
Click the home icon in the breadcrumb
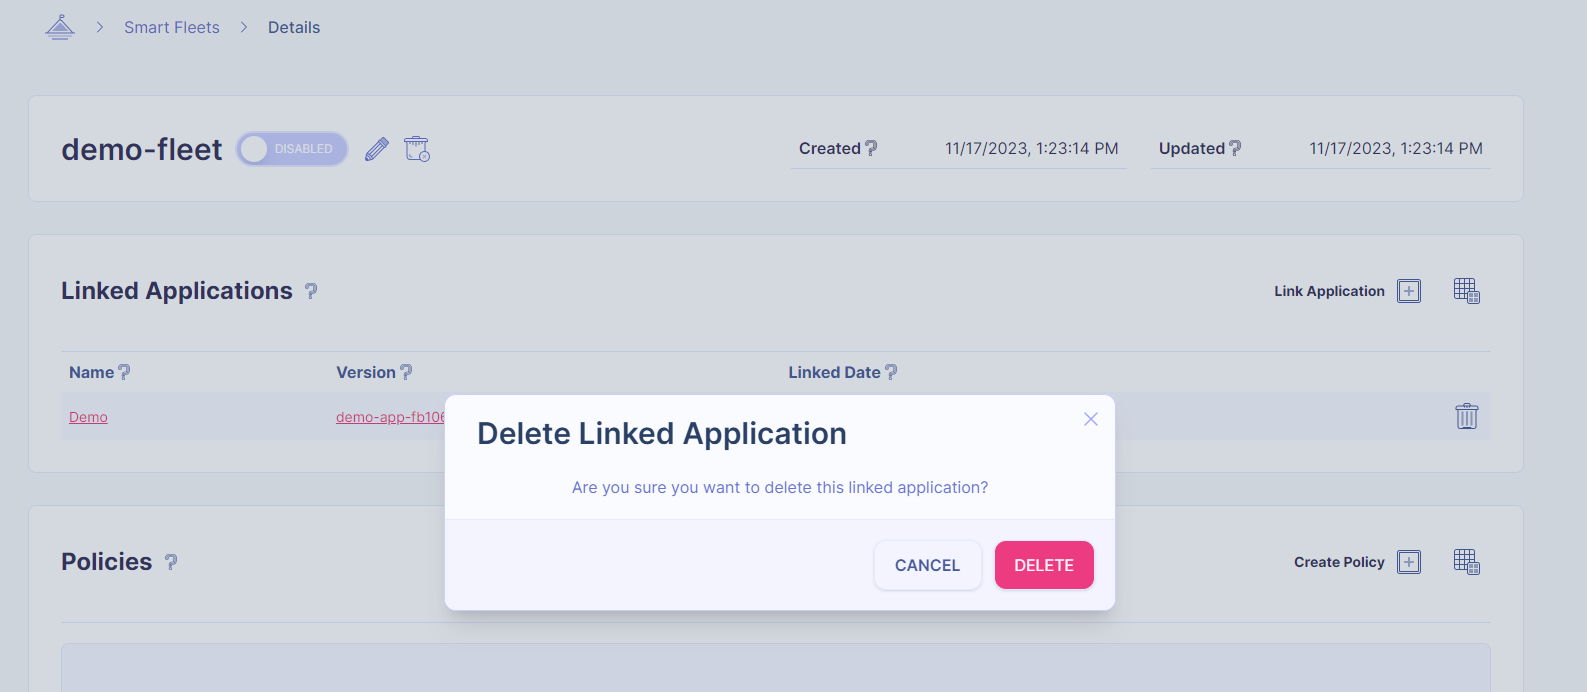pyautogui.click(x=60, y=27)
